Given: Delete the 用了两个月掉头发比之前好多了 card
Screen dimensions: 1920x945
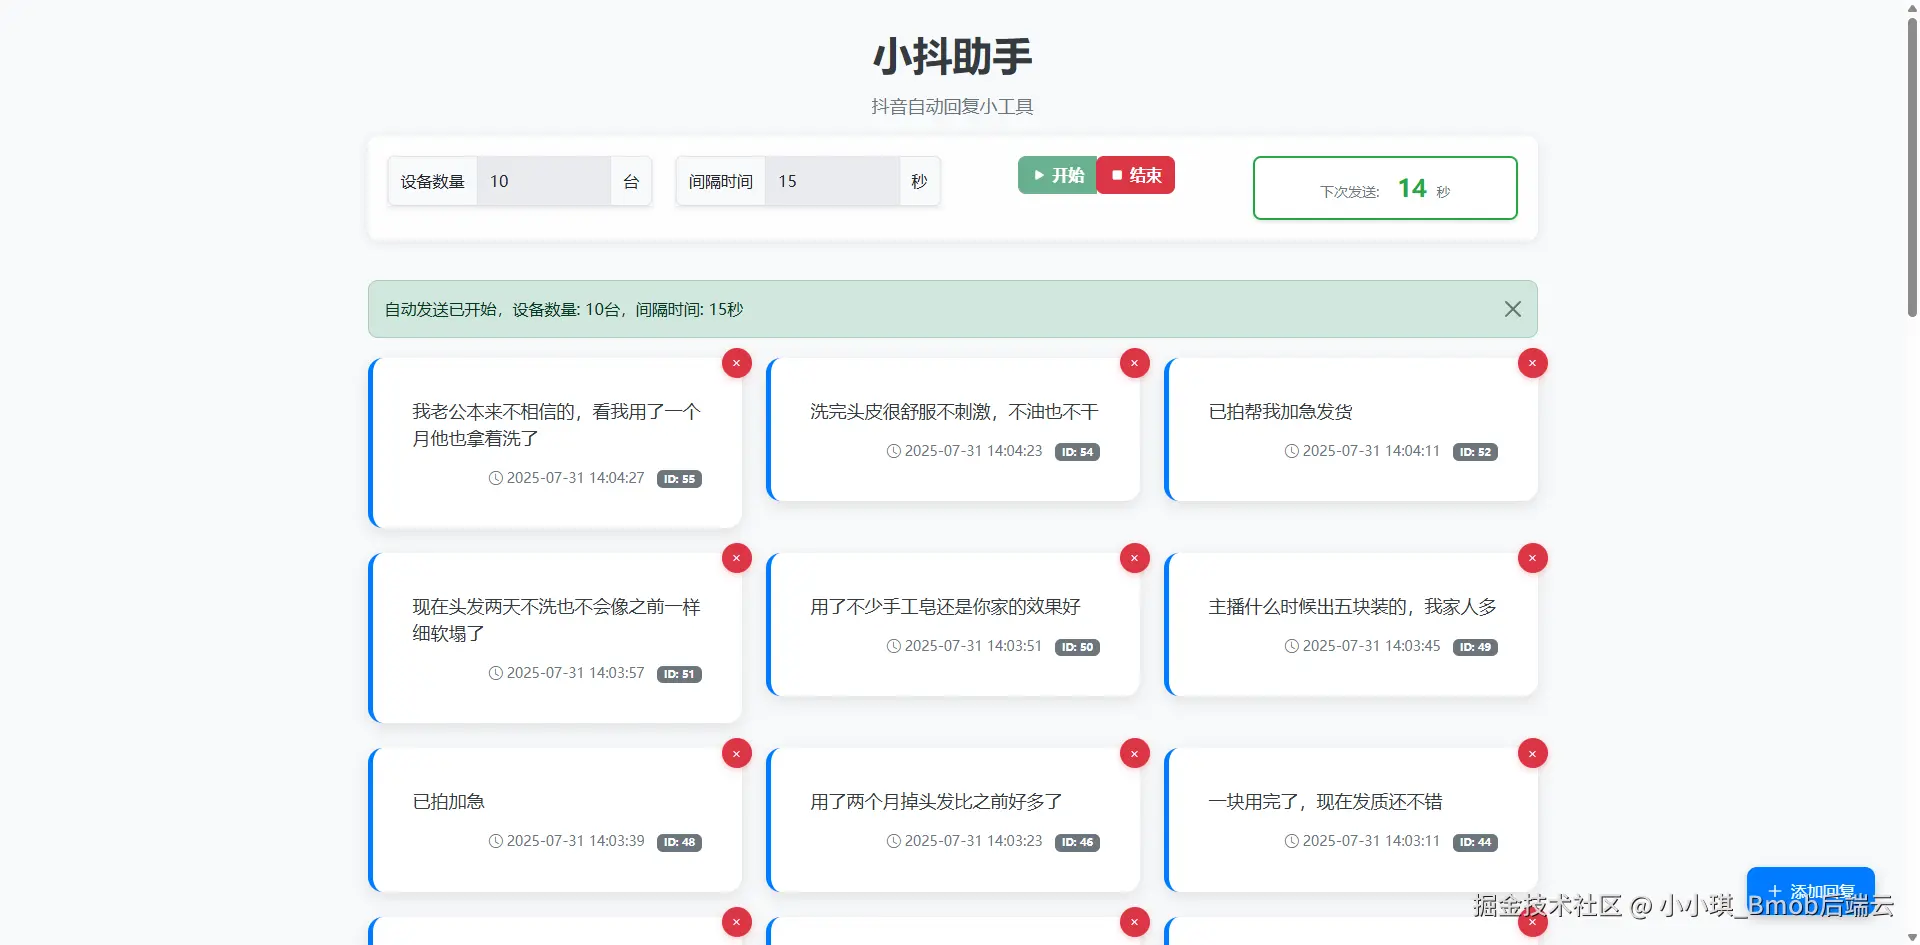Looking at the screenshot, I should [x=1134, y=753].
